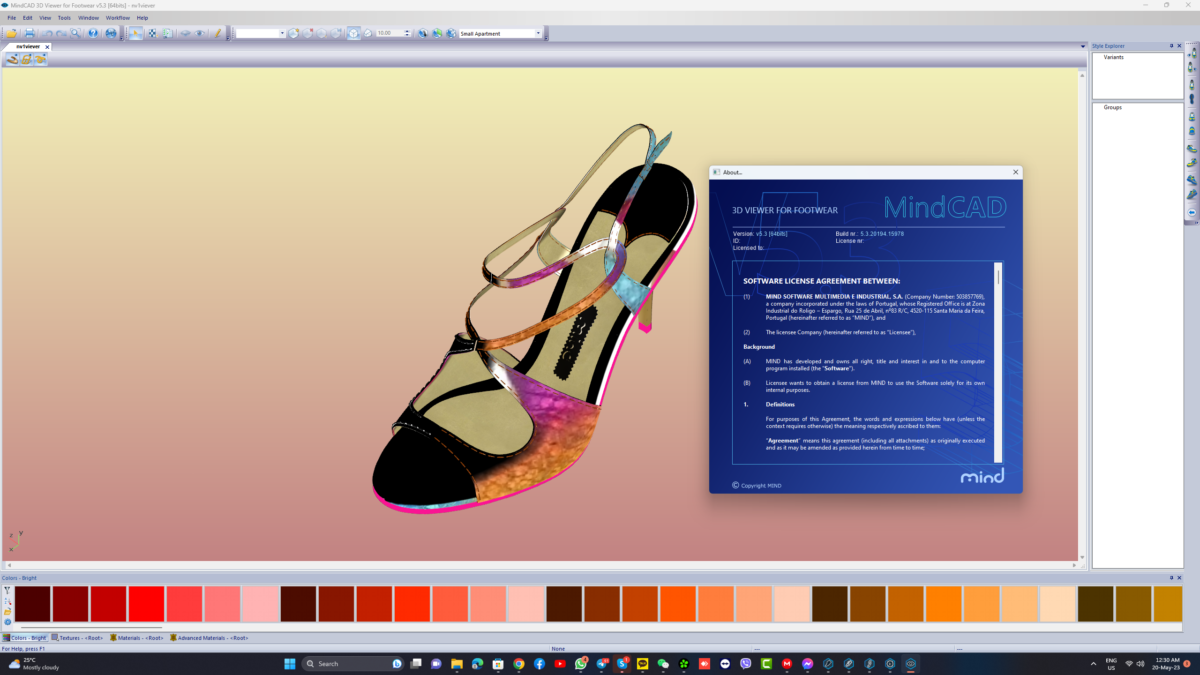Toggle the perspective cube view button in the toolbar
The width and height of the screenshot is (1200, 675).
tap(352, 32)
